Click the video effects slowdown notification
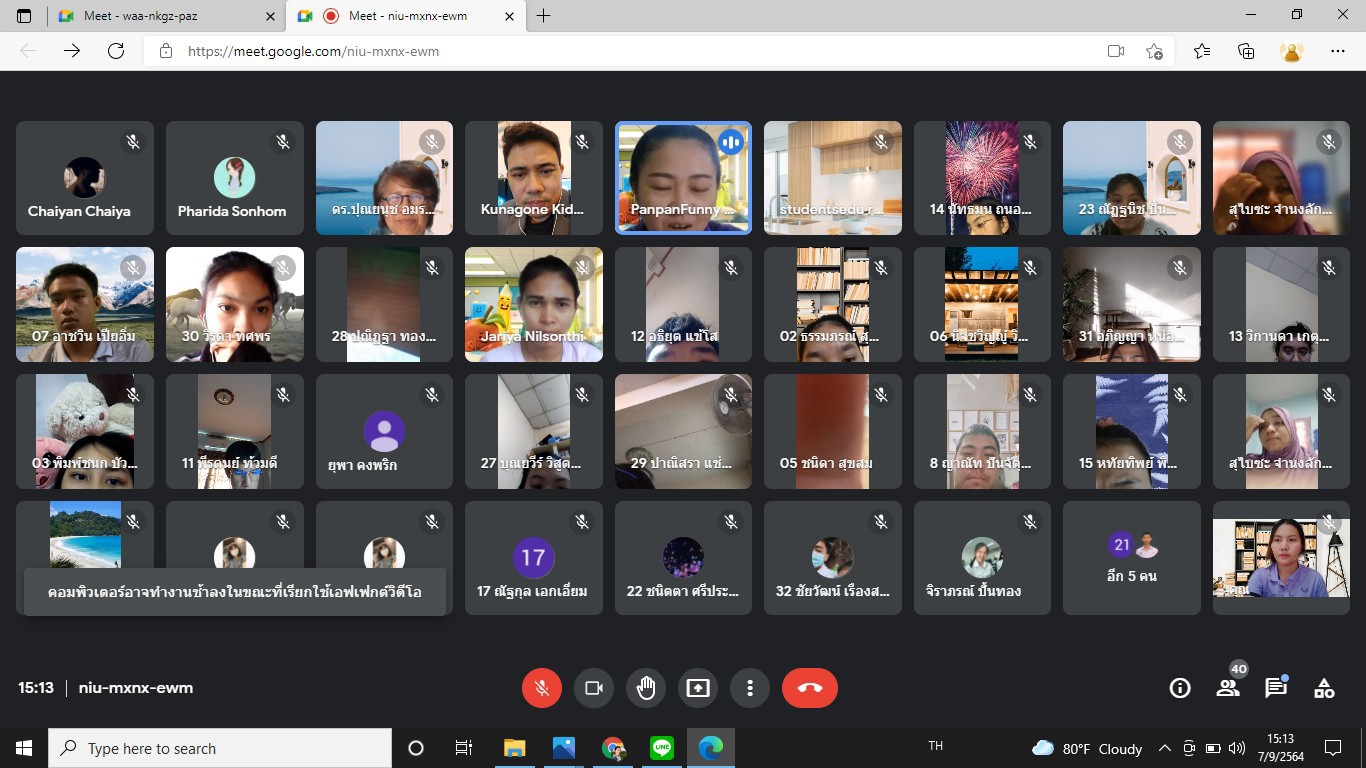 click(x=235, y=592)
